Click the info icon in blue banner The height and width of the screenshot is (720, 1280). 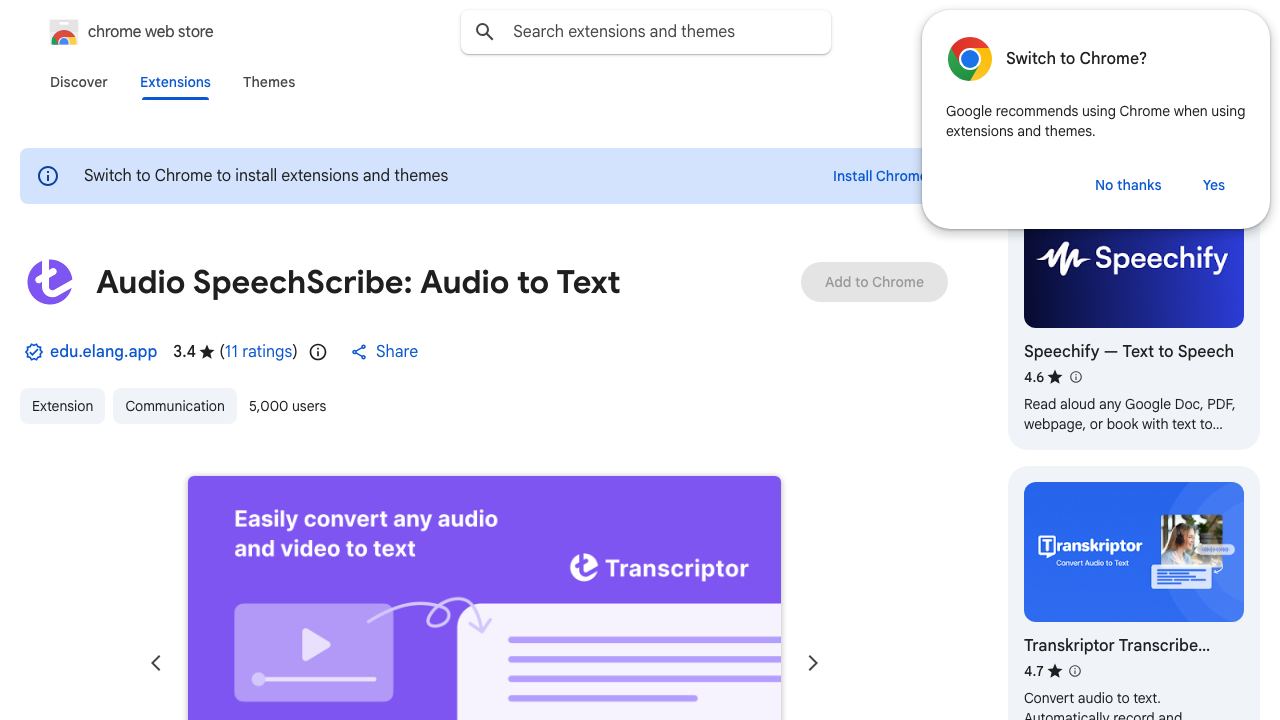48,176
